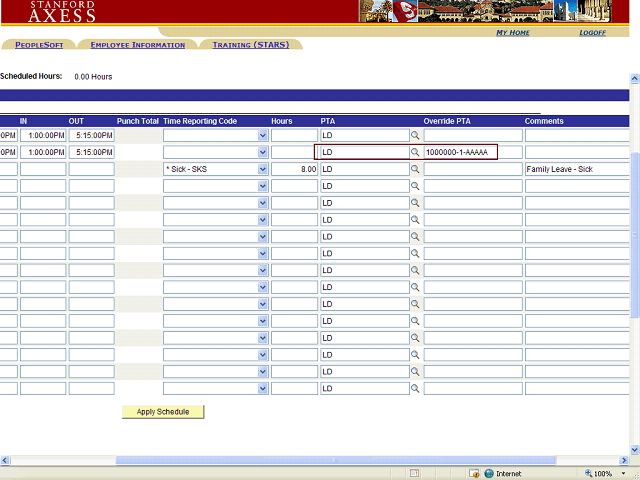The height and width of the screenshot is (480, 640).
Task: Open the Employee Information tab
Action: point(137,45)
